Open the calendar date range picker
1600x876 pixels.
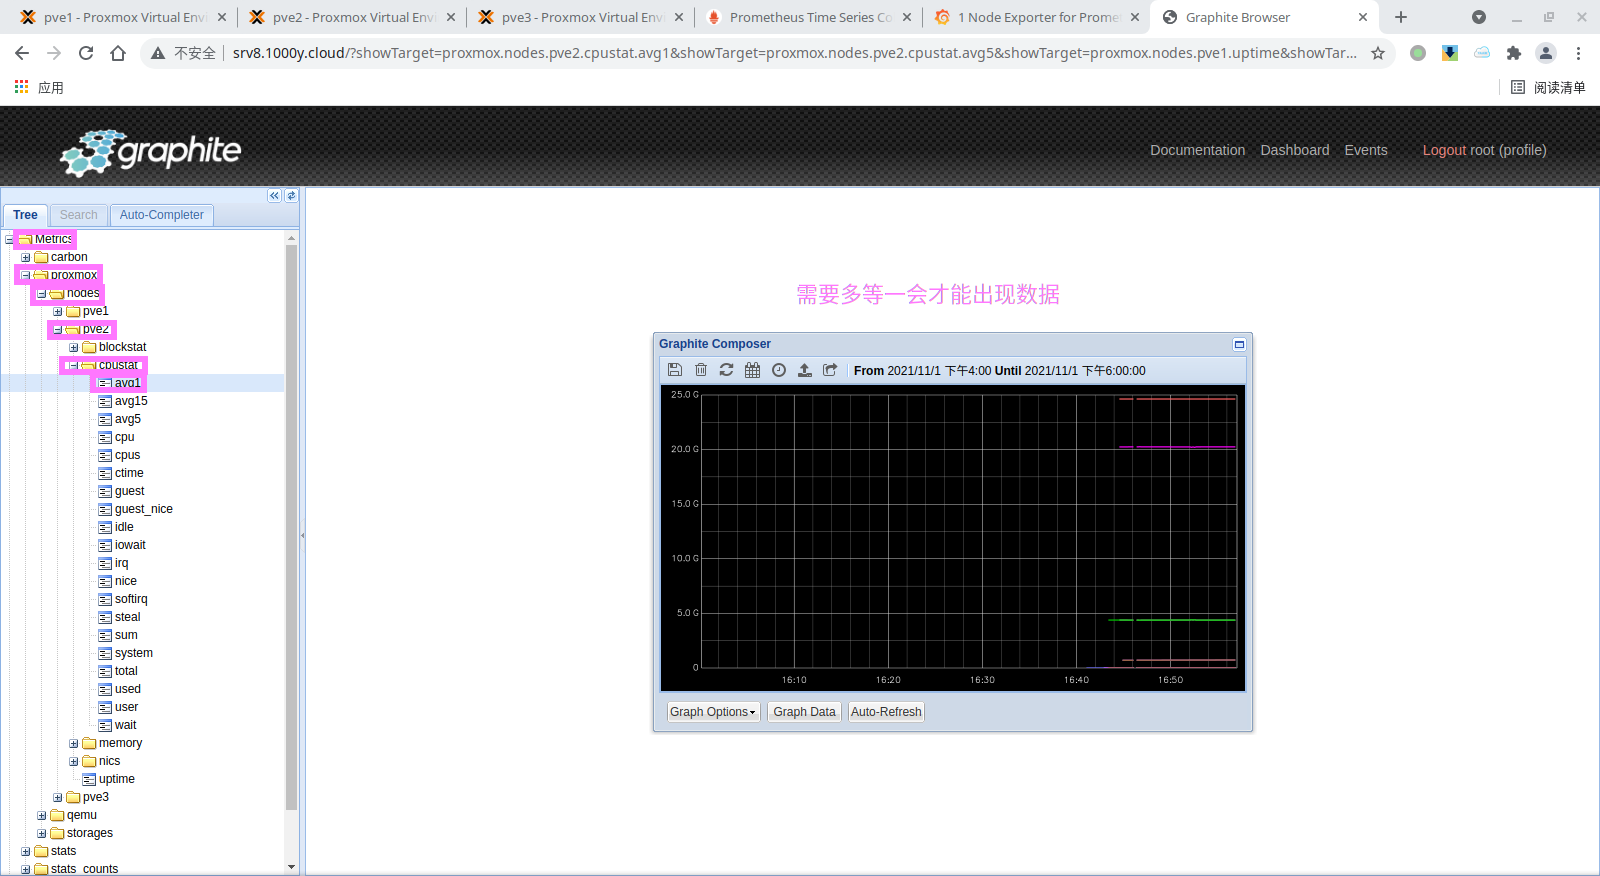click(x=753, y=370)
